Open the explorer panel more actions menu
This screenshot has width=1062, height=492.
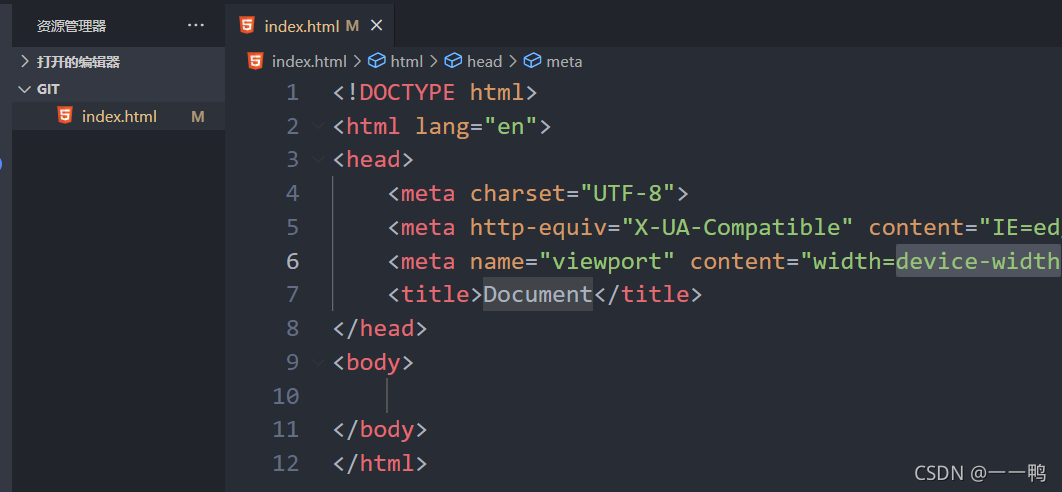click(x=196, y=26)
